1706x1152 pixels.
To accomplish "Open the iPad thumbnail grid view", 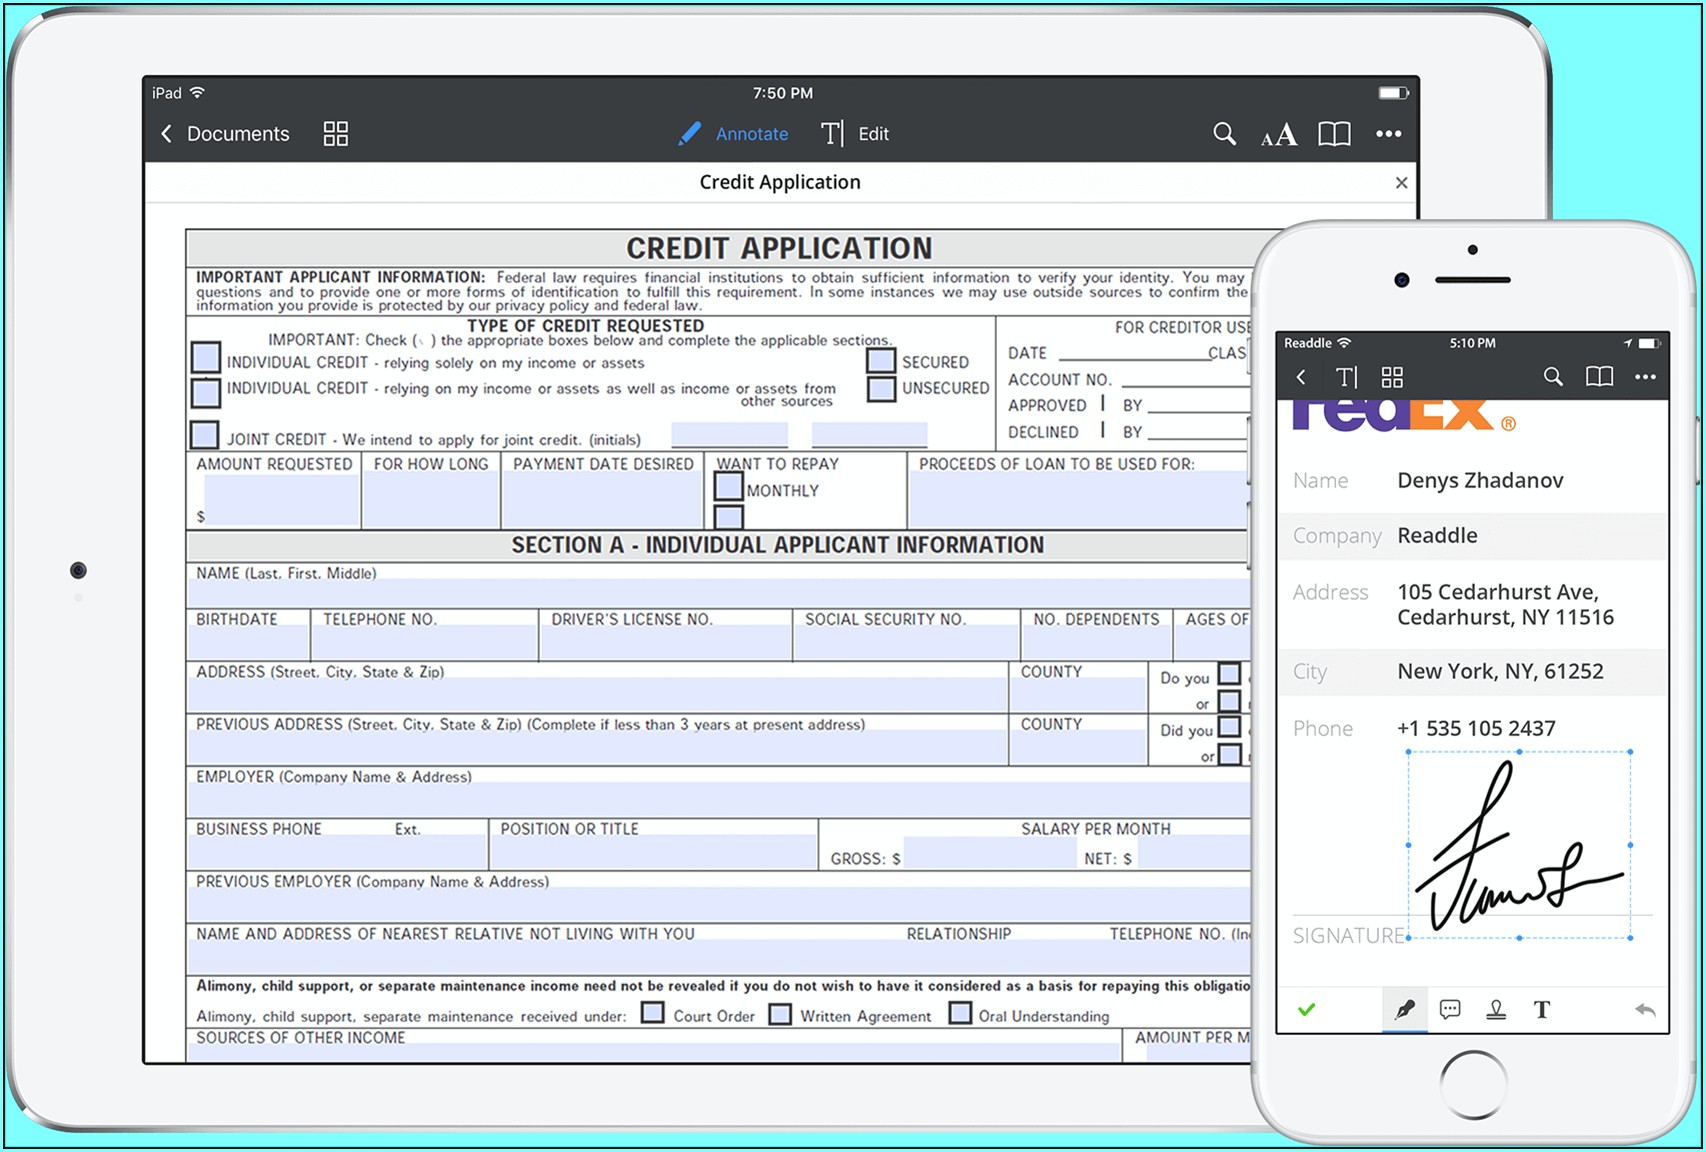I will [336, 134].
